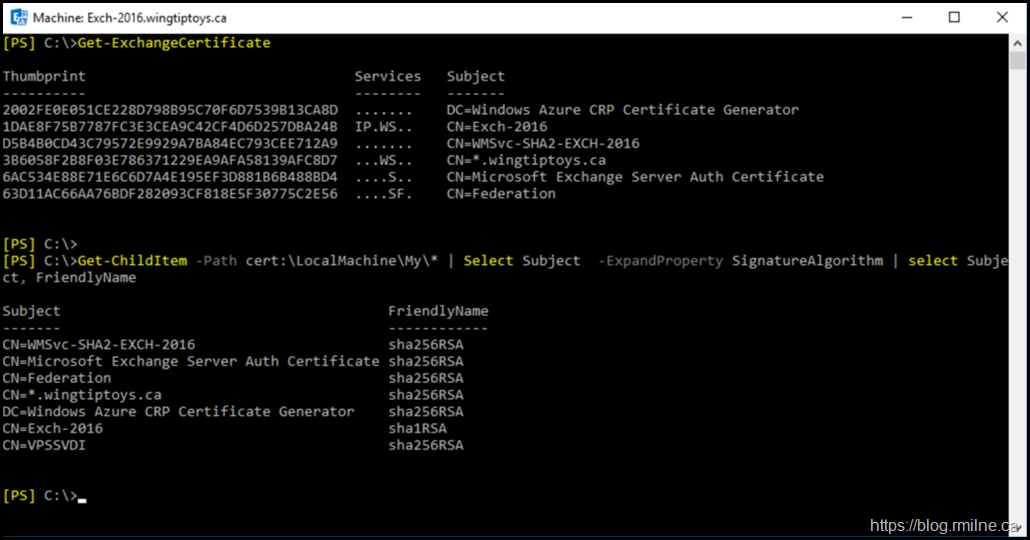The image size is (1030, 540).
Task: Maximize the Exch-2016 shell window
Action: pos(953,17)
